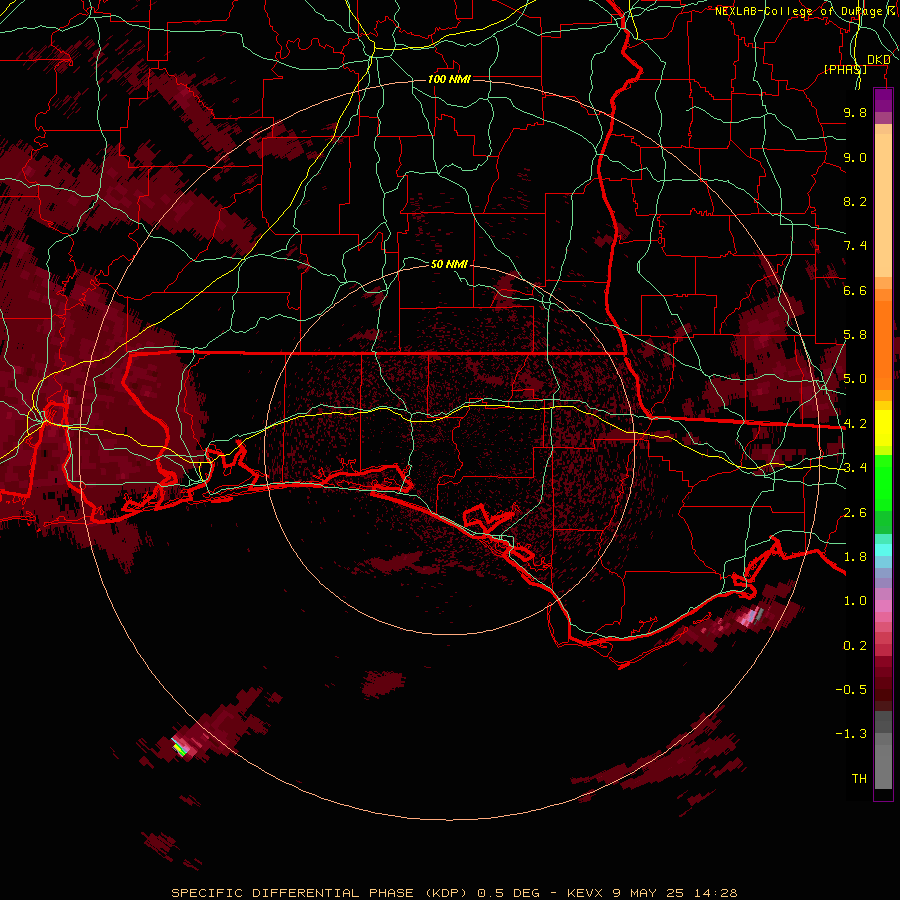The image size is (900, 900).
Task: Click the yellow segment of the colorbar
Action: 883,428
